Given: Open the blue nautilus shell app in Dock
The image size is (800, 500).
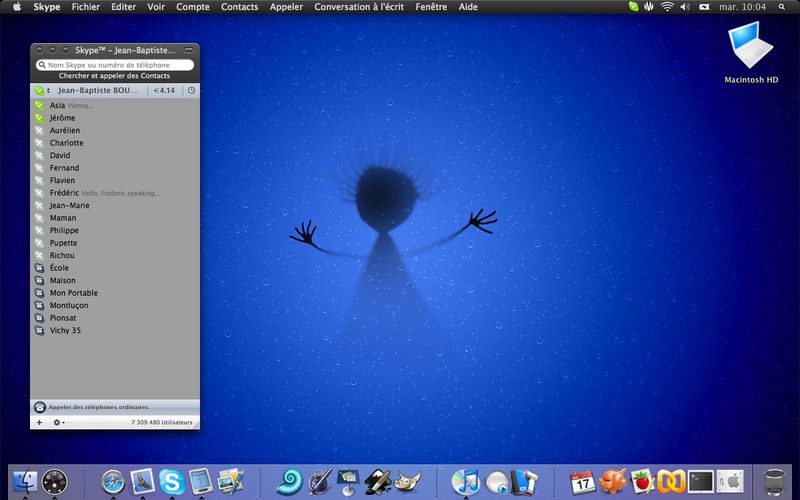Looking at the screenshot, I should (x=289, y=482).
